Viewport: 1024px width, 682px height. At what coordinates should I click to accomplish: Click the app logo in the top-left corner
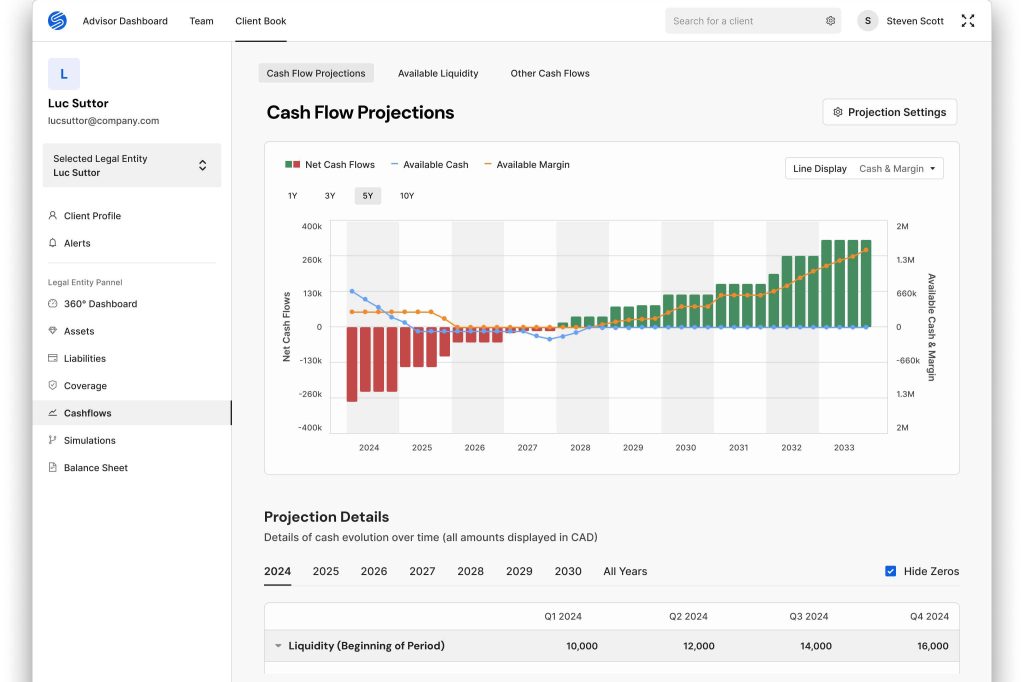(57, 21)
